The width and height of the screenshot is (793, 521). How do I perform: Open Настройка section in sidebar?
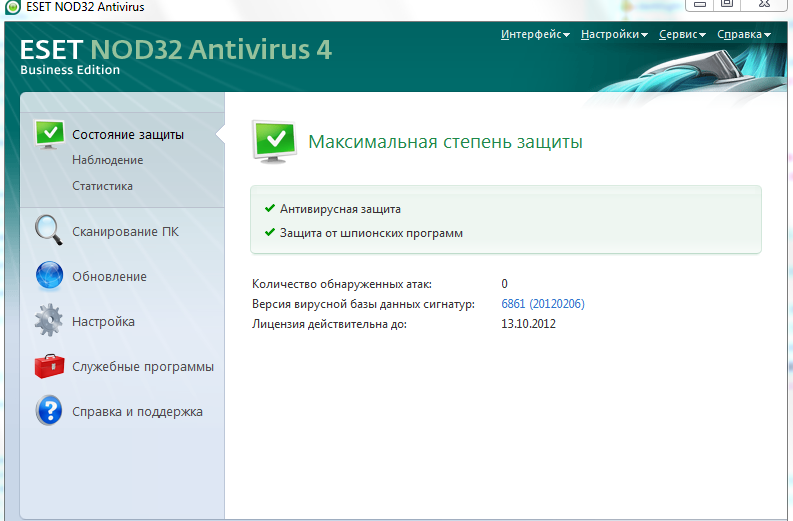pyautogui.click(x=103, y=322)
